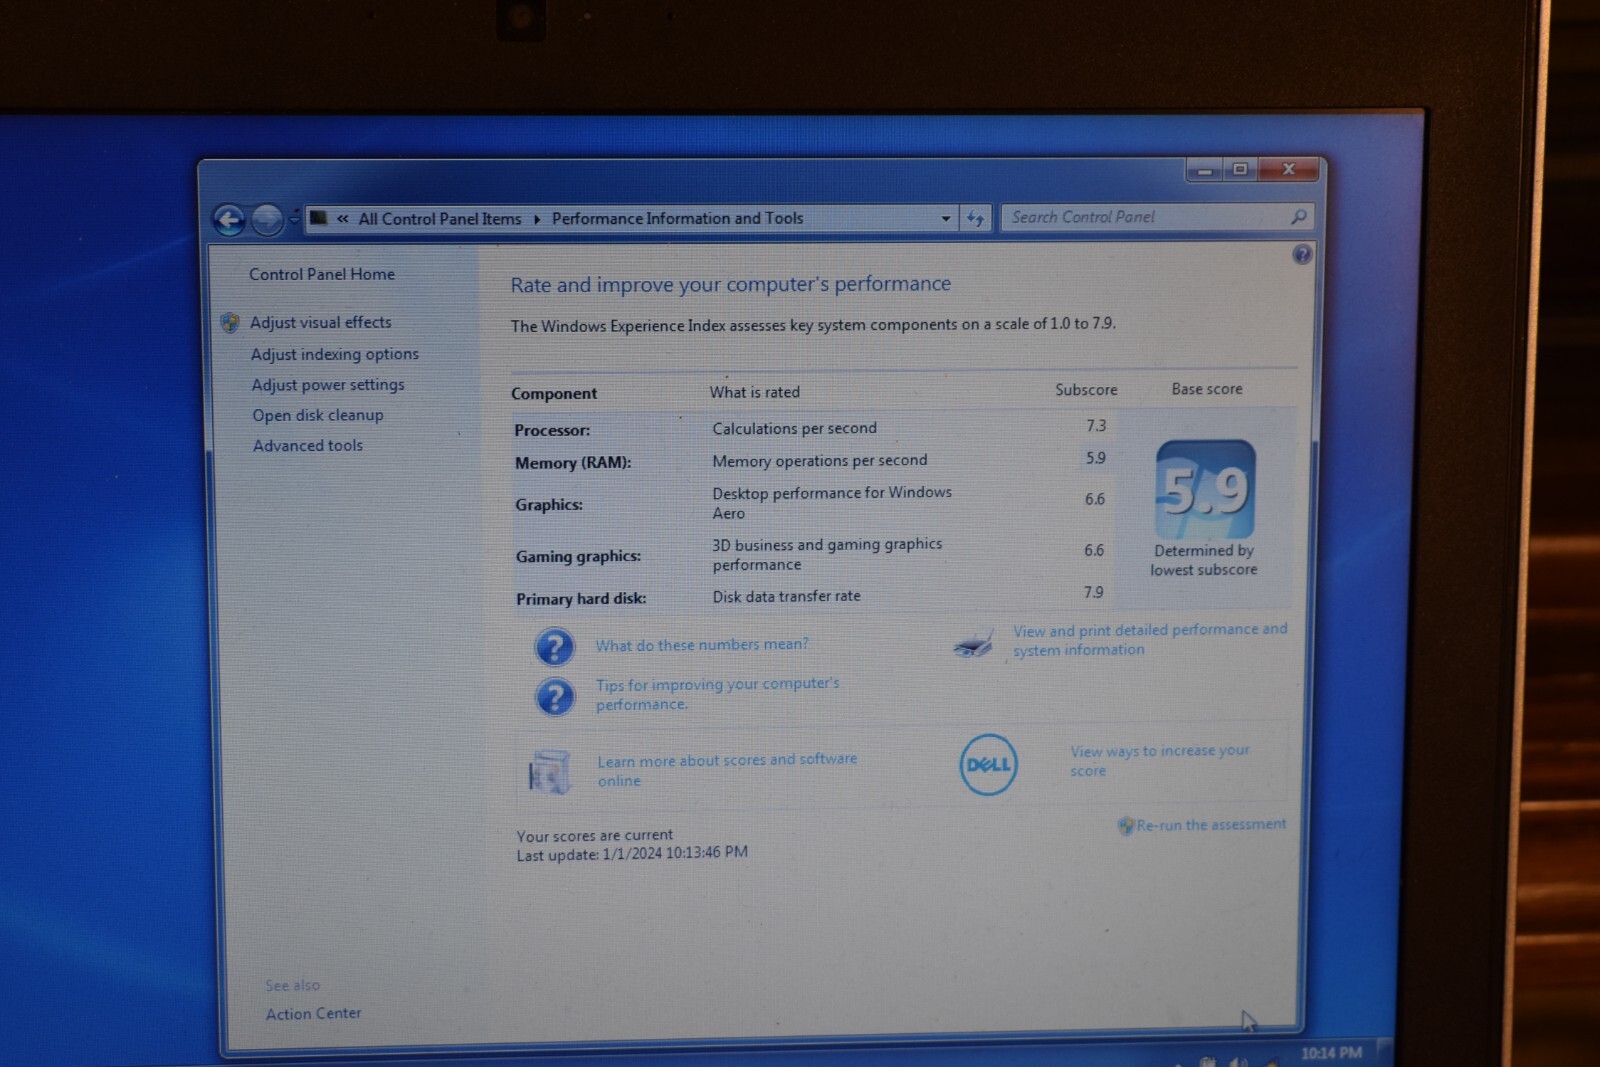This screenshot has width=1600, height=1067.
Task: Open the address bar history dropdown
Action: tap(946, 218)
